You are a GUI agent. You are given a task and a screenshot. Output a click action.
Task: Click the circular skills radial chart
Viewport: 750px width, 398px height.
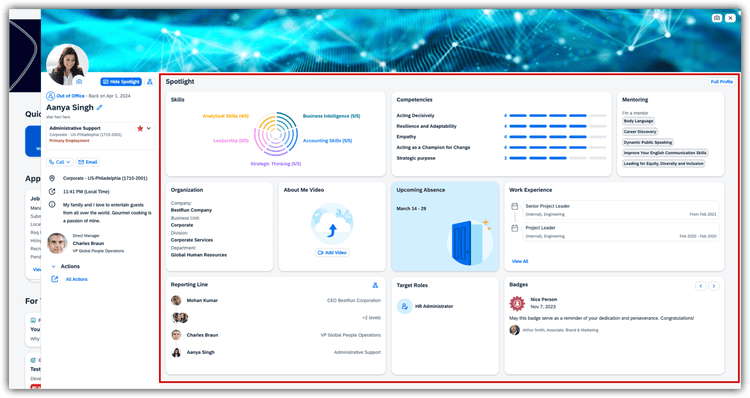276,134
